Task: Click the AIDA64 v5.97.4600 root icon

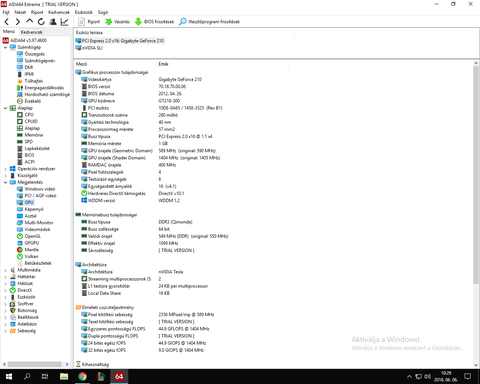Action: coord(5,40)
